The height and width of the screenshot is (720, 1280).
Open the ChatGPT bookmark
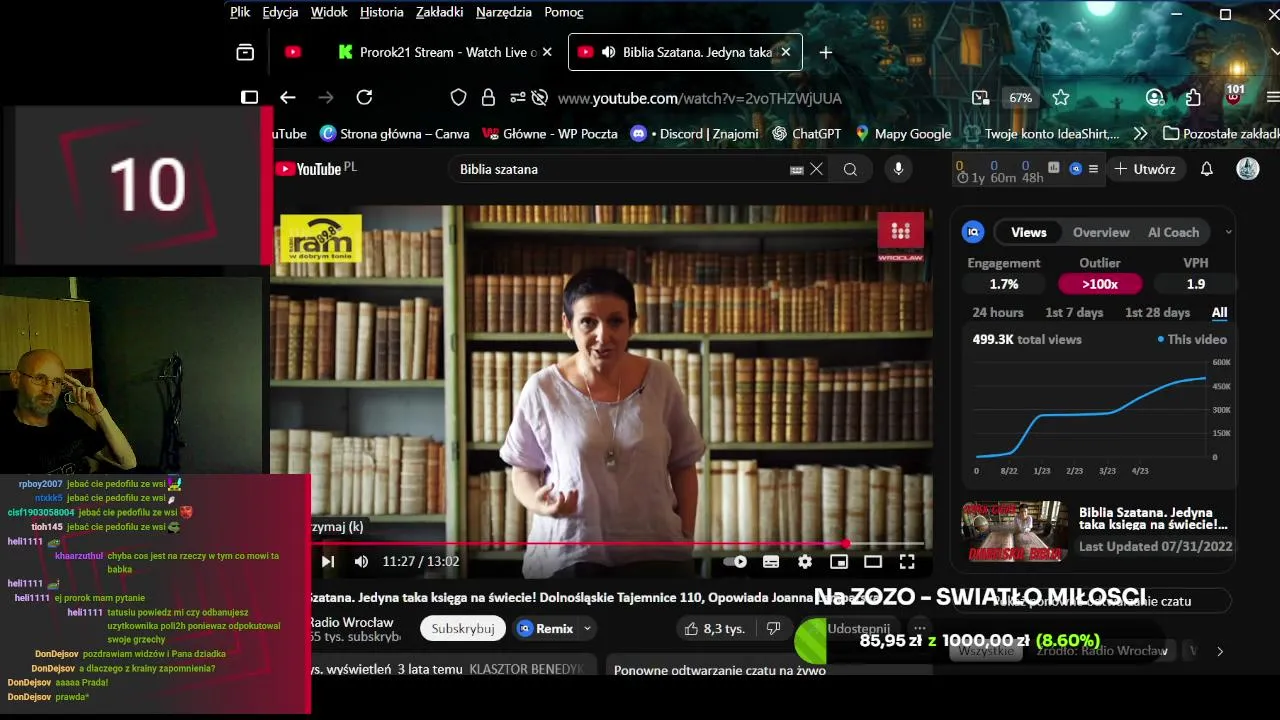[x=807, y=133]
